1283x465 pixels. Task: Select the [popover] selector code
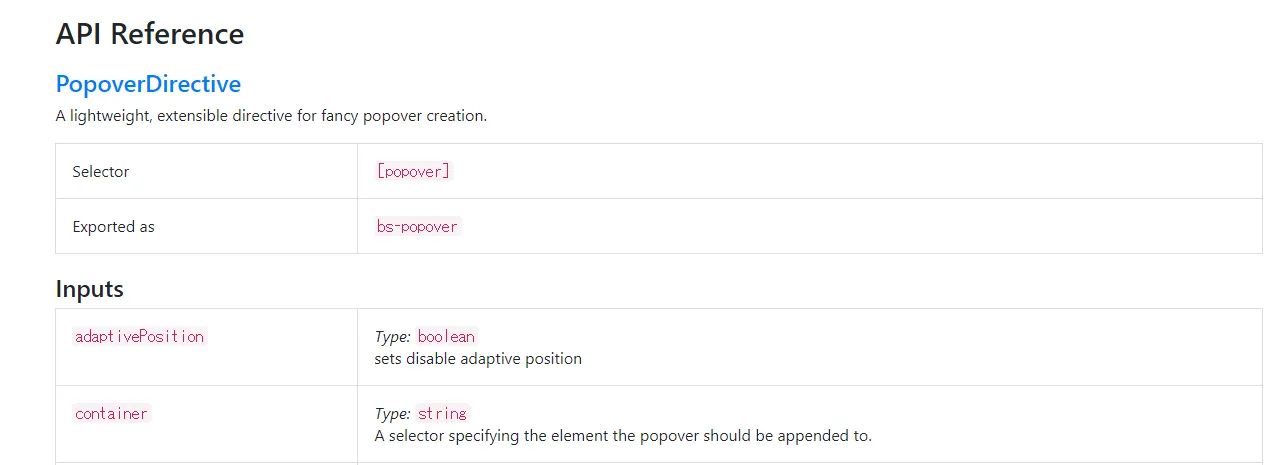(414, 171)
